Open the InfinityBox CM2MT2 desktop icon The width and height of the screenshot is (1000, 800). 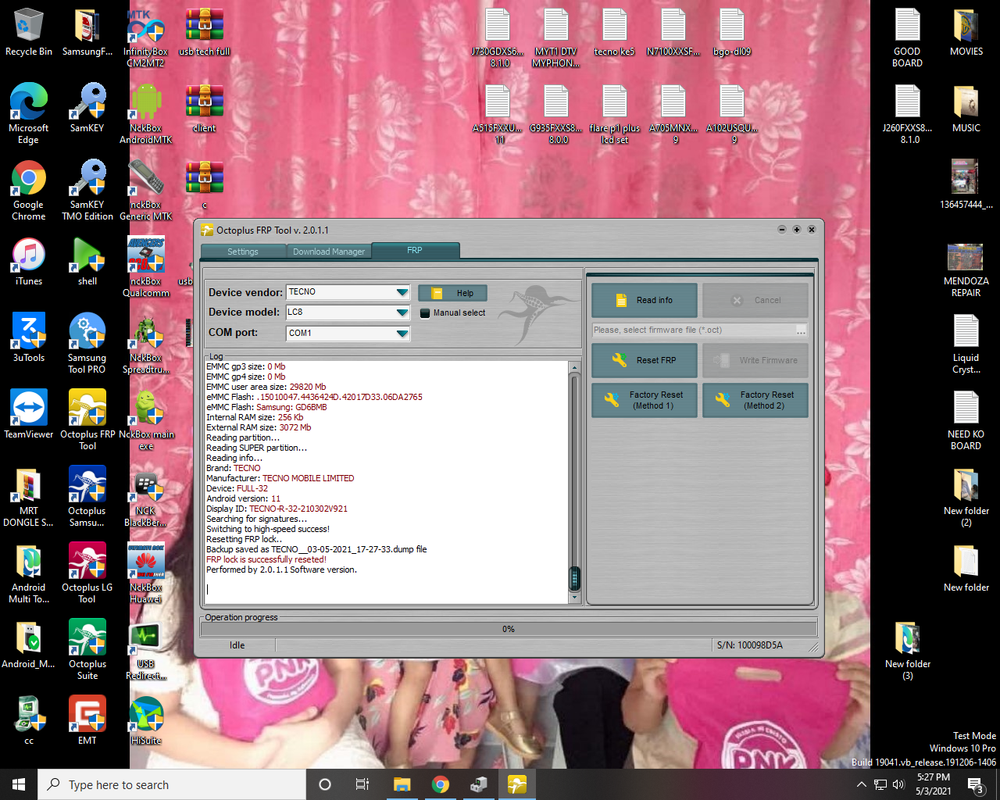point(146,37)
